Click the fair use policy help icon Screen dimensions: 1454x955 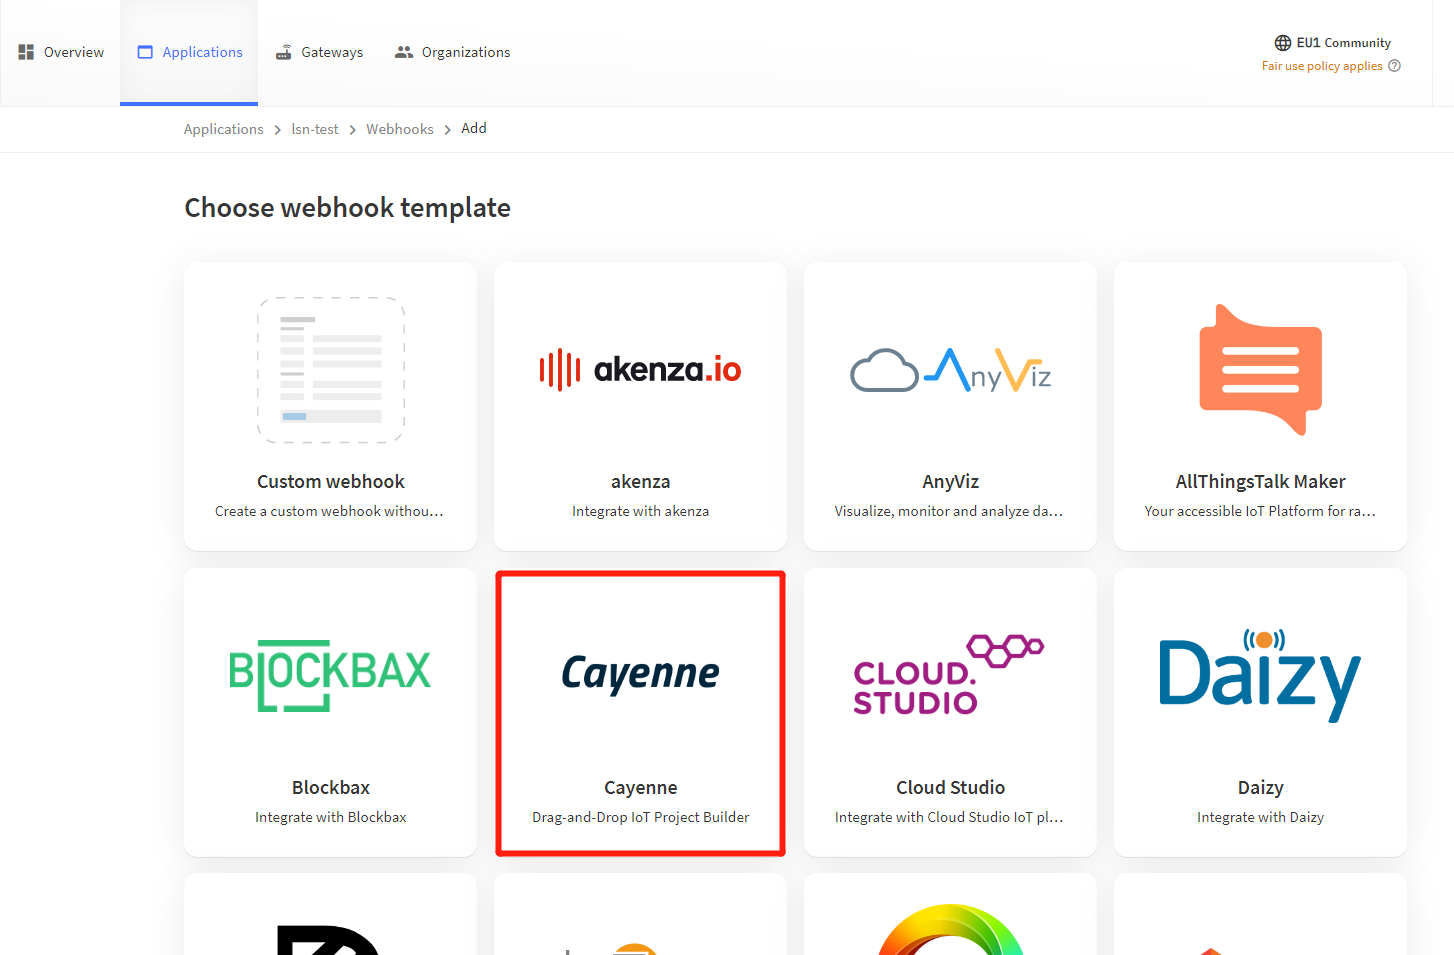pyautogui.click(x=1395, y=66)
